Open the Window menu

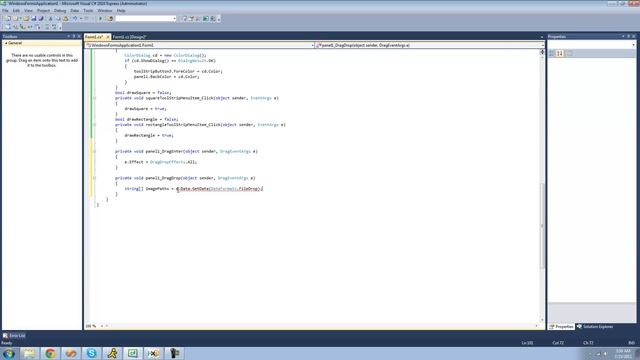tap(104, 11)
